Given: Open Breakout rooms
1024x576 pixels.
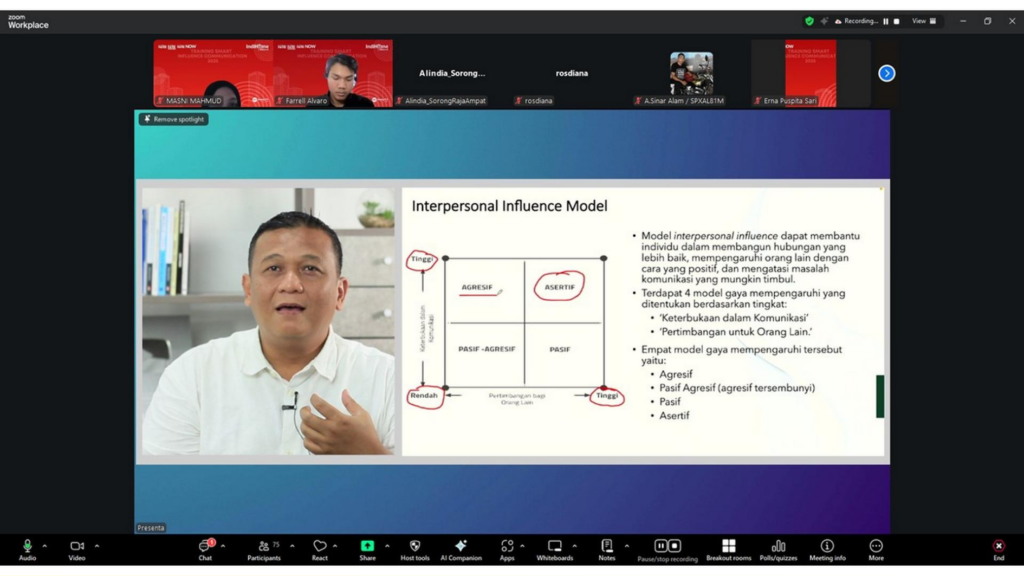Looking at the screenshot, I should pos(729,550).
